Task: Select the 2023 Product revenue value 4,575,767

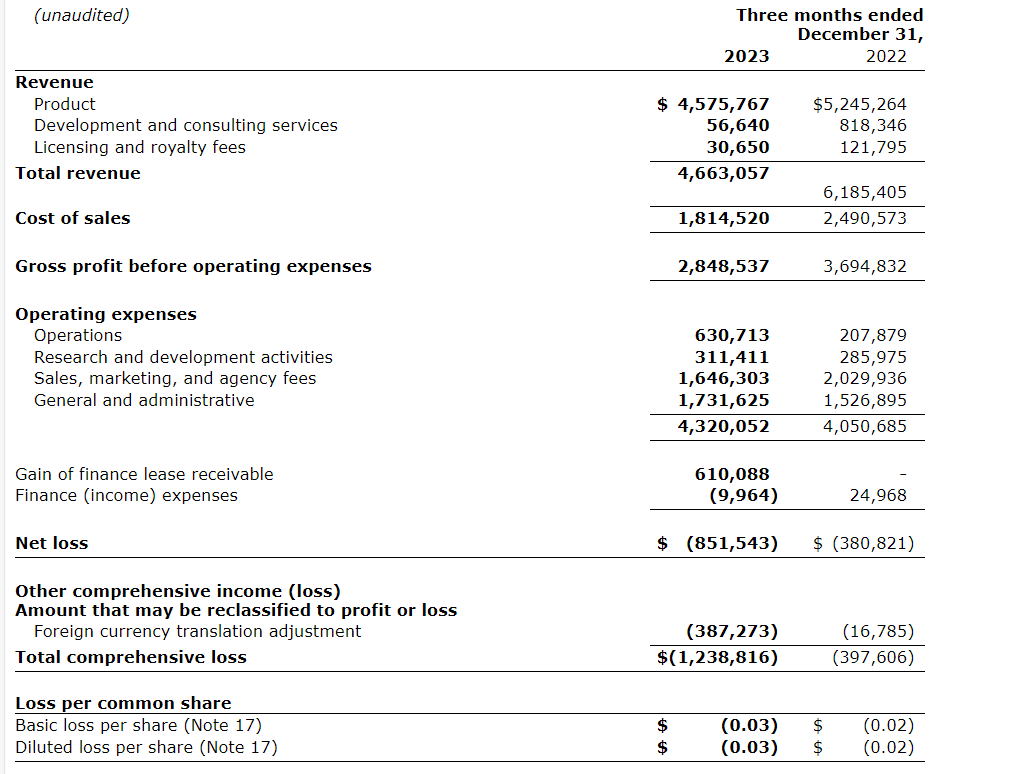Action: tap(723, 104)
